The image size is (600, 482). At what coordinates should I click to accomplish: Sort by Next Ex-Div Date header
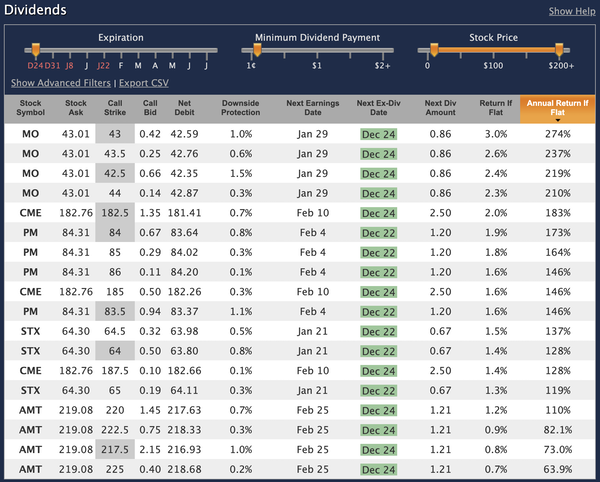378,108
